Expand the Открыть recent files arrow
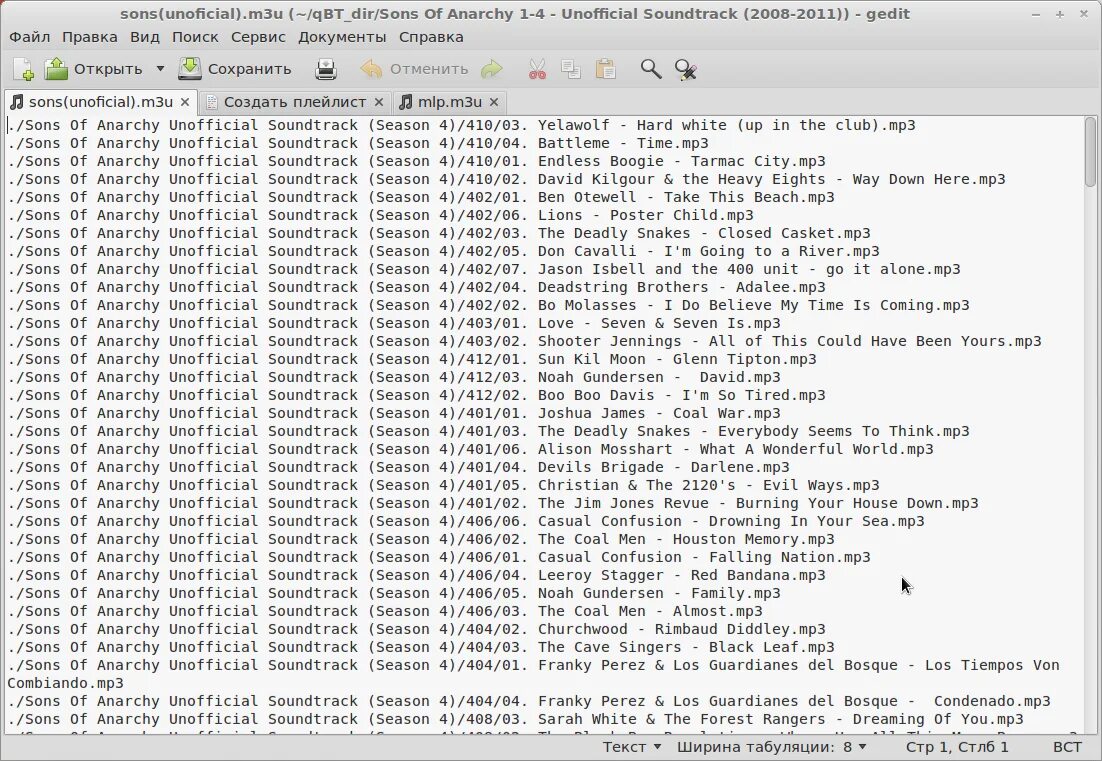 coord(160,69)
